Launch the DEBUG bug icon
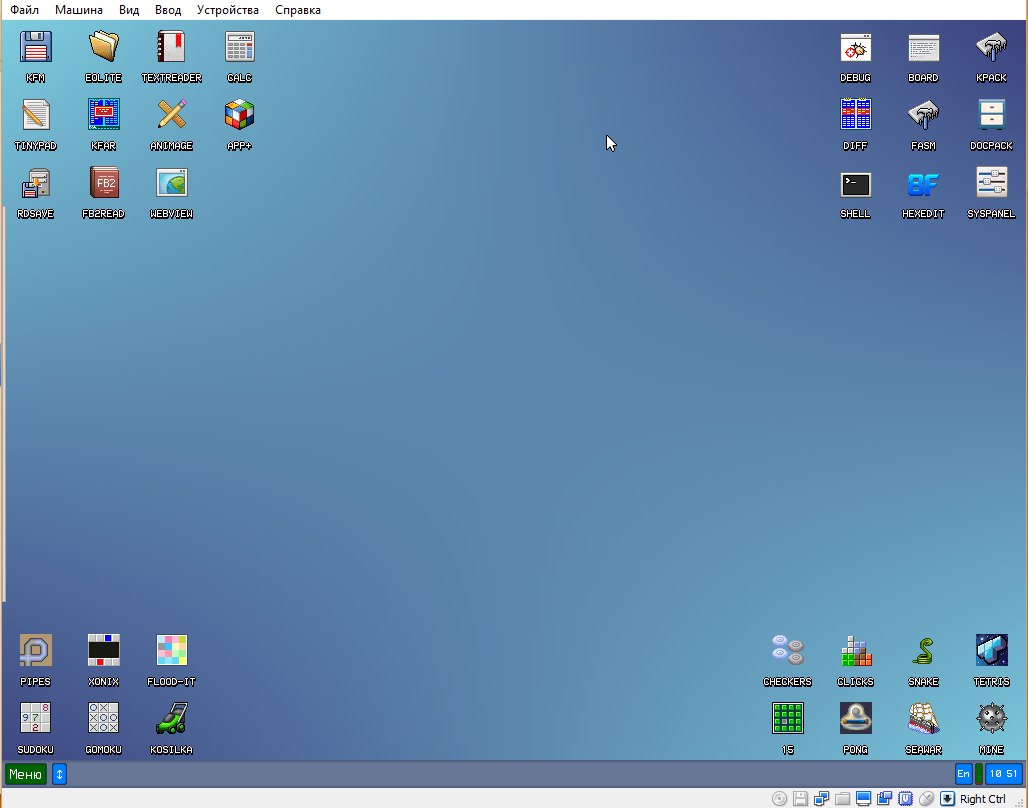The height and width of the screenshot is (808, 1028). (856, 47)
